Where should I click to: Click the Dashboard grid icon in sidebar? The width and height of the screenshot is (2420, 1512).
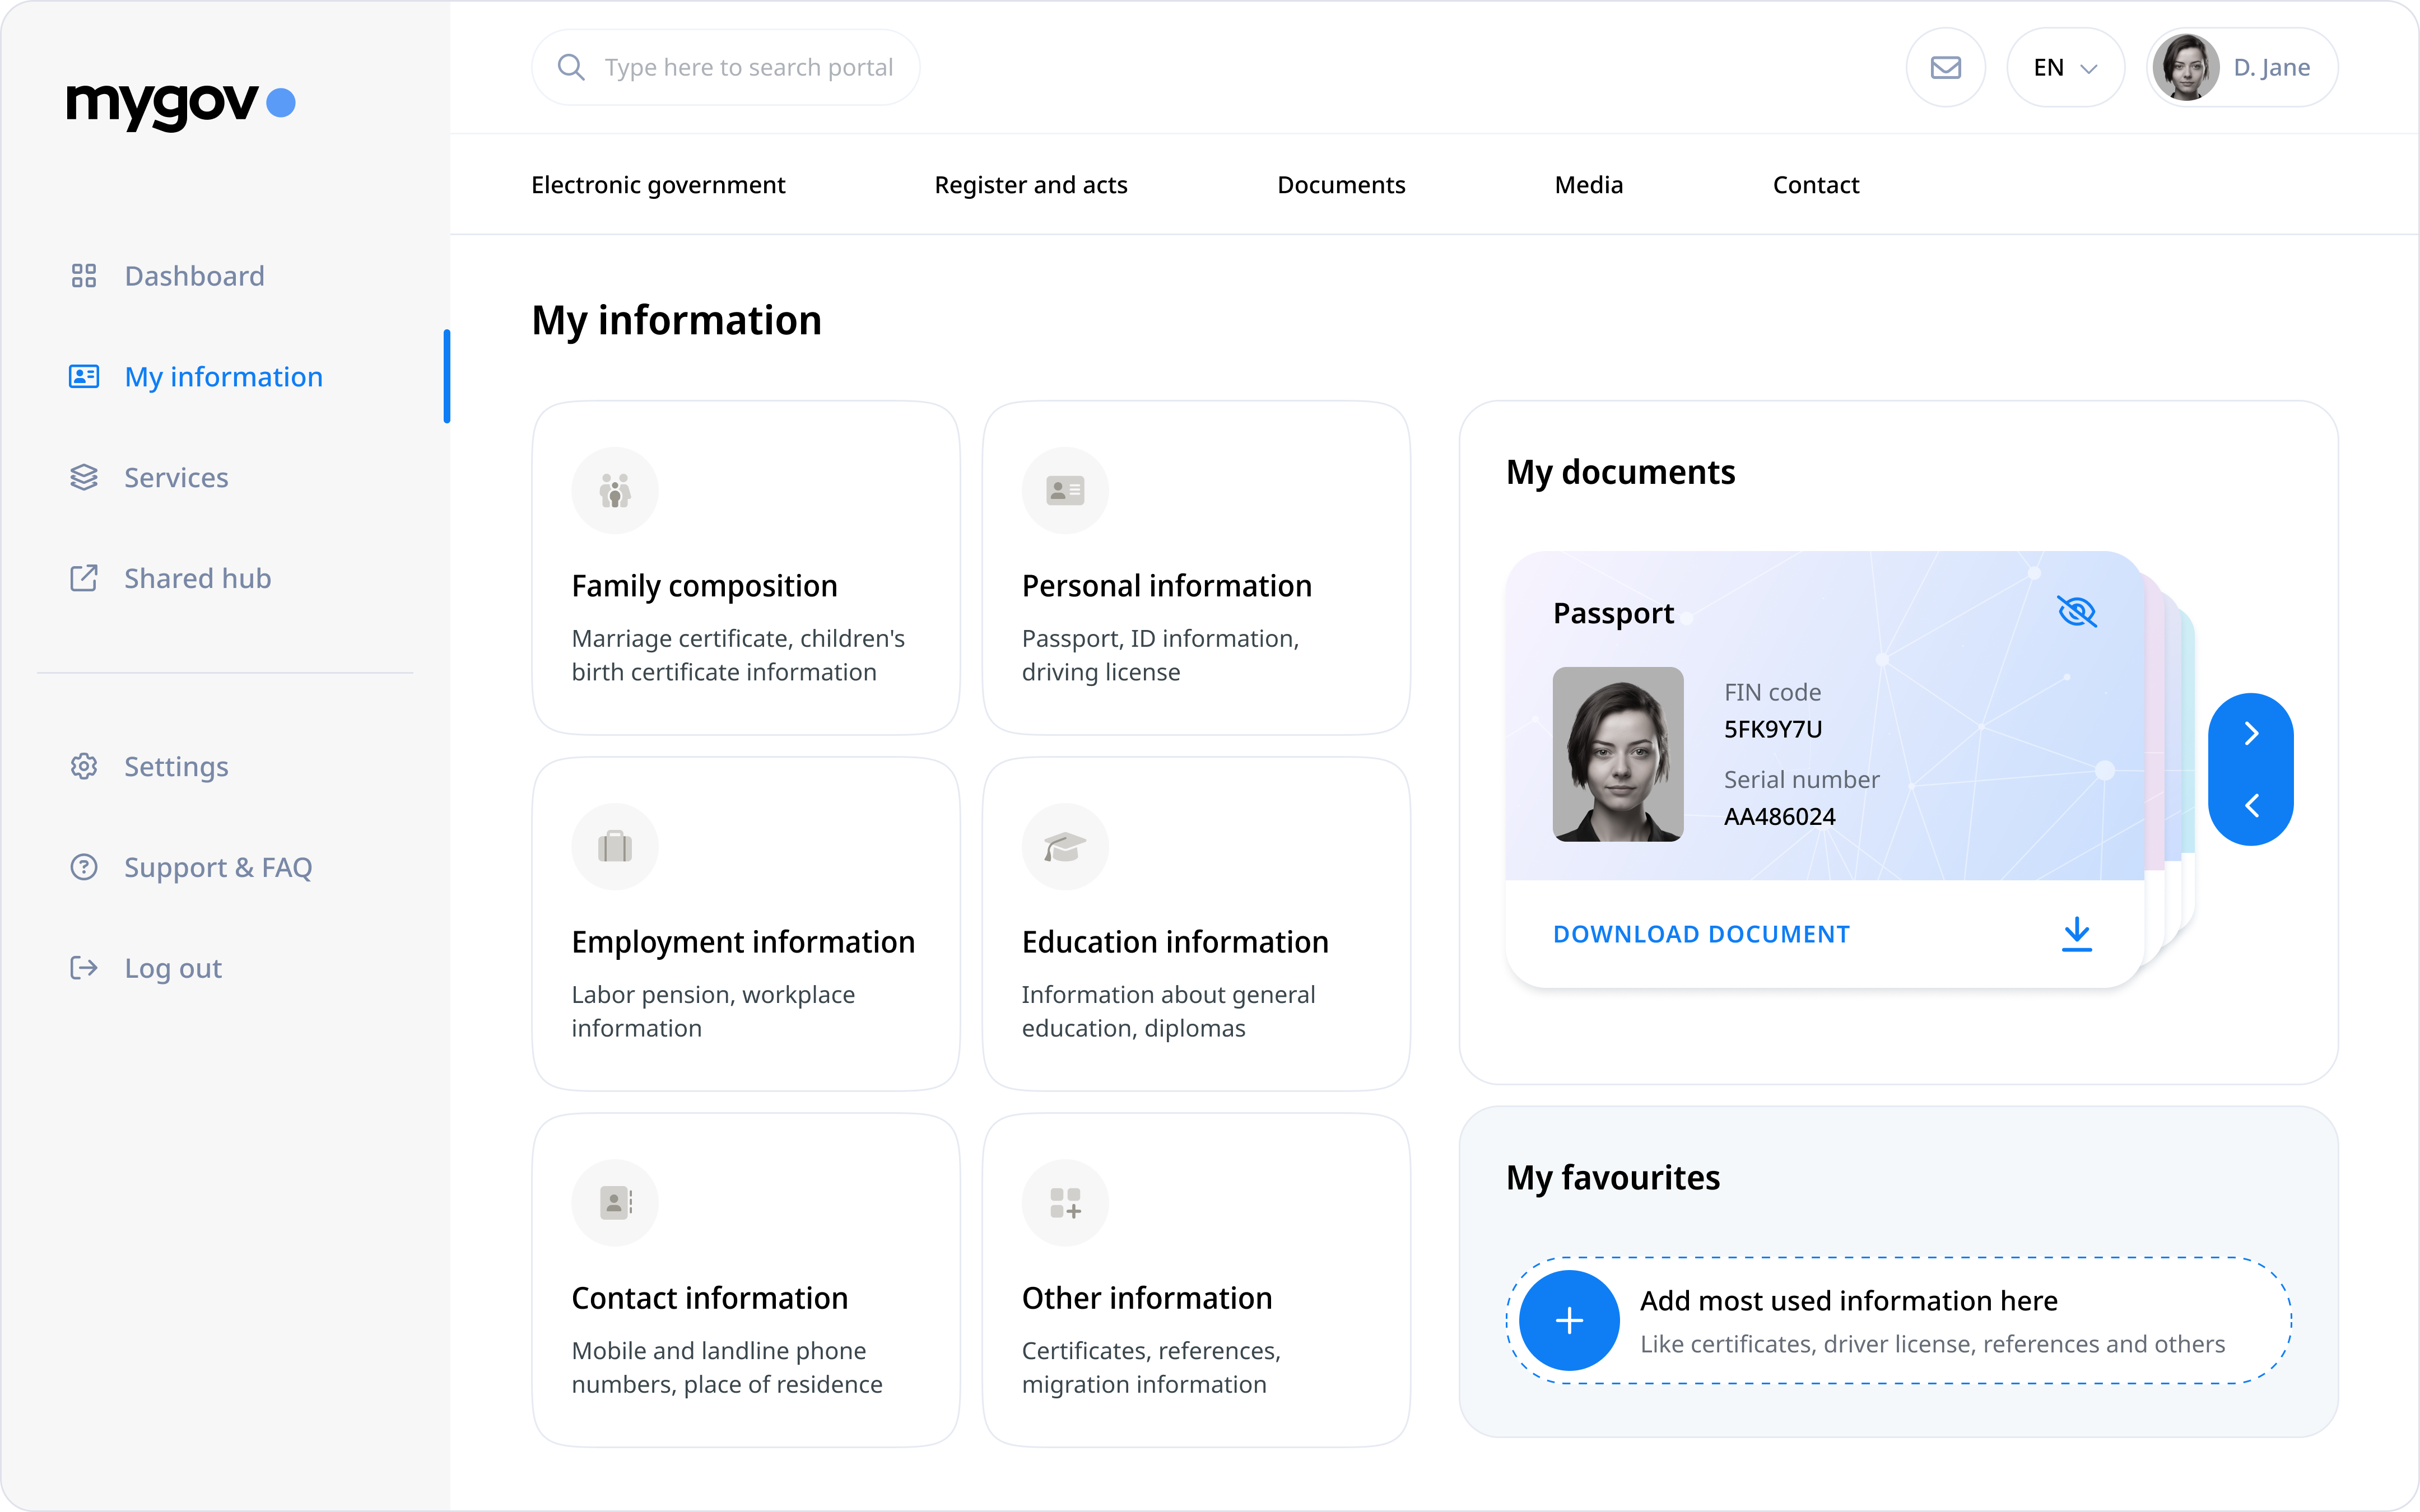84,276
